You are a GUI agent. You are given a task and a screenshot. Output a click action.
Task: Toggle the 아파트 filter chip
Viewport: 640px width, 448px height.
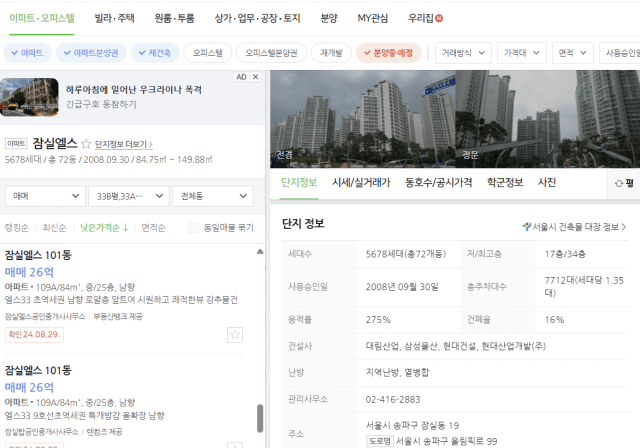pos(27,53)
